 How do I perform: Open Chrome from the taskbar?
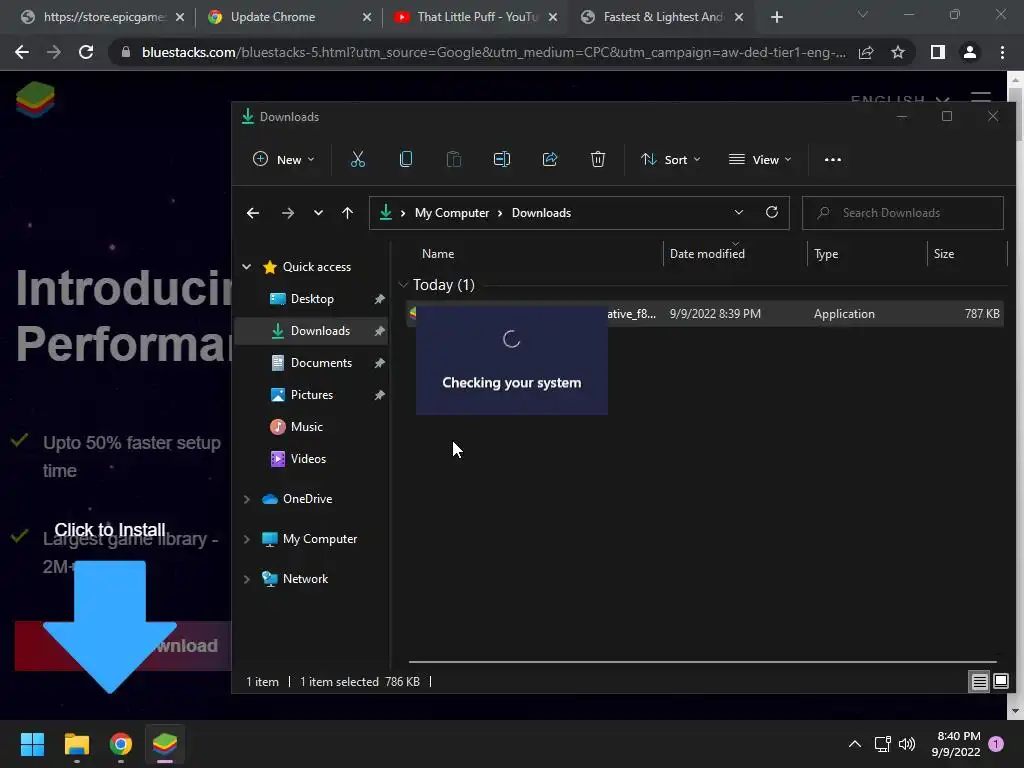pos(121,744)
